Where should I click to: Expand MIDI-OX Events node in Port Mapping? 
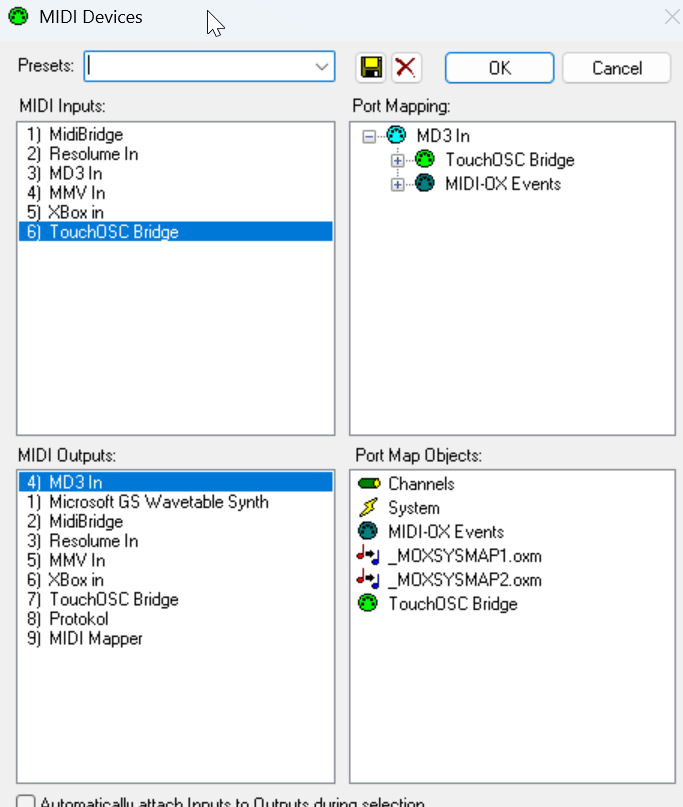click(x=397, y=184)
